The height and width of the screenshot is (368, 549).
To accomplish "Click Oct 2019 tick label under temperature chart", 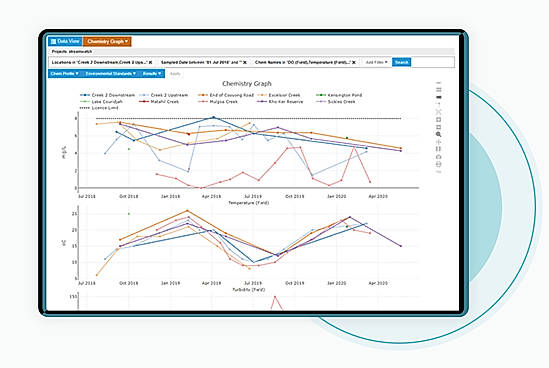I will (x=294, y=283).
